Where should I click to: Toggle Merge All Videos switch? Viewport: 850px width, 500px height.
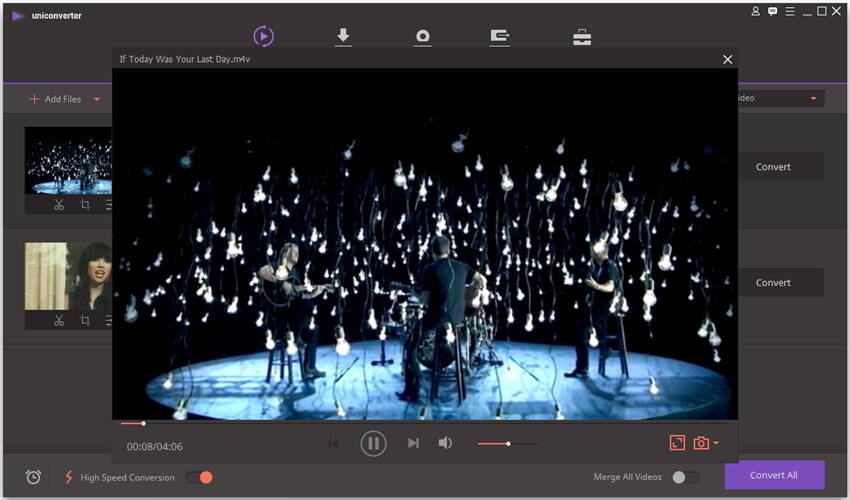tap(685, 477)
